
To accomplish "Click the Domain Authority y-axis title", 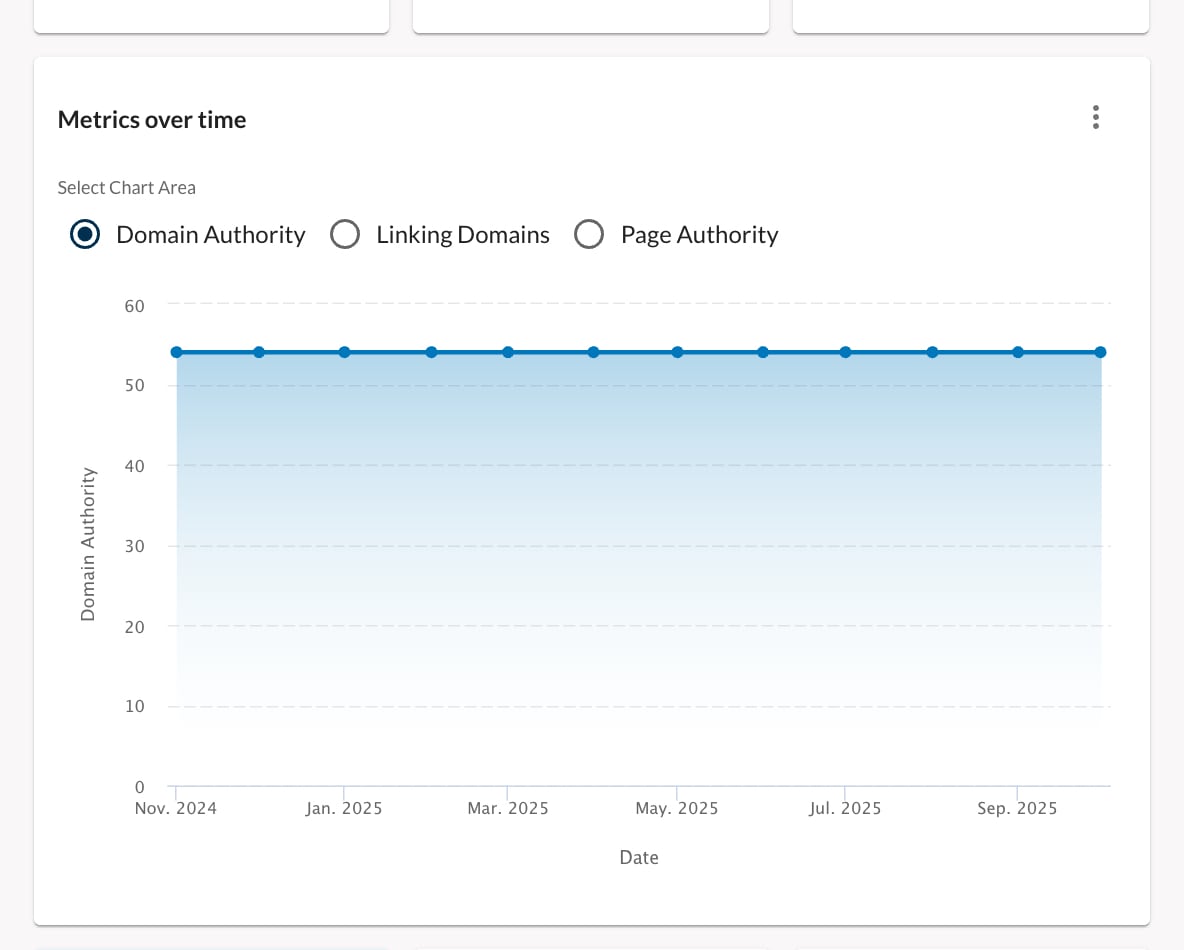I will [x=88, y=544].
